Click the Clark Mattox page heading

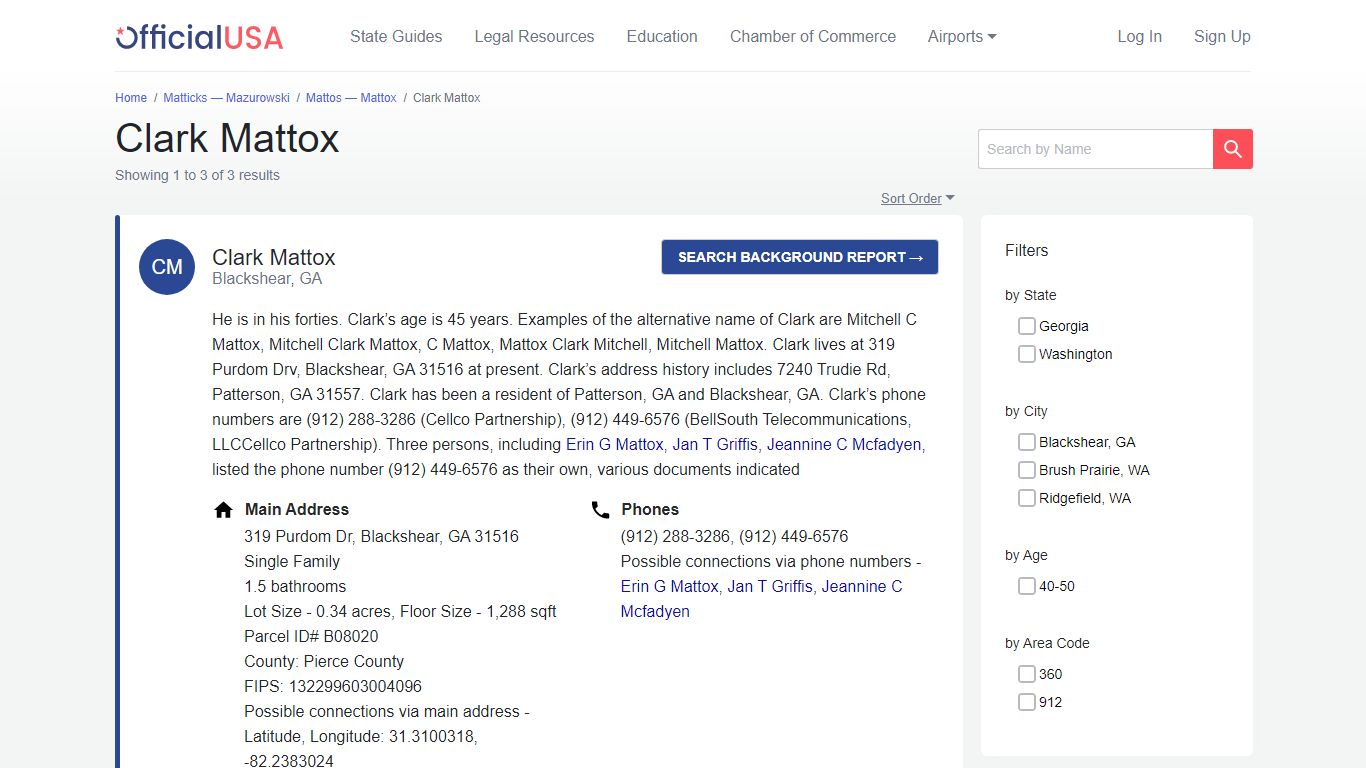227,138
